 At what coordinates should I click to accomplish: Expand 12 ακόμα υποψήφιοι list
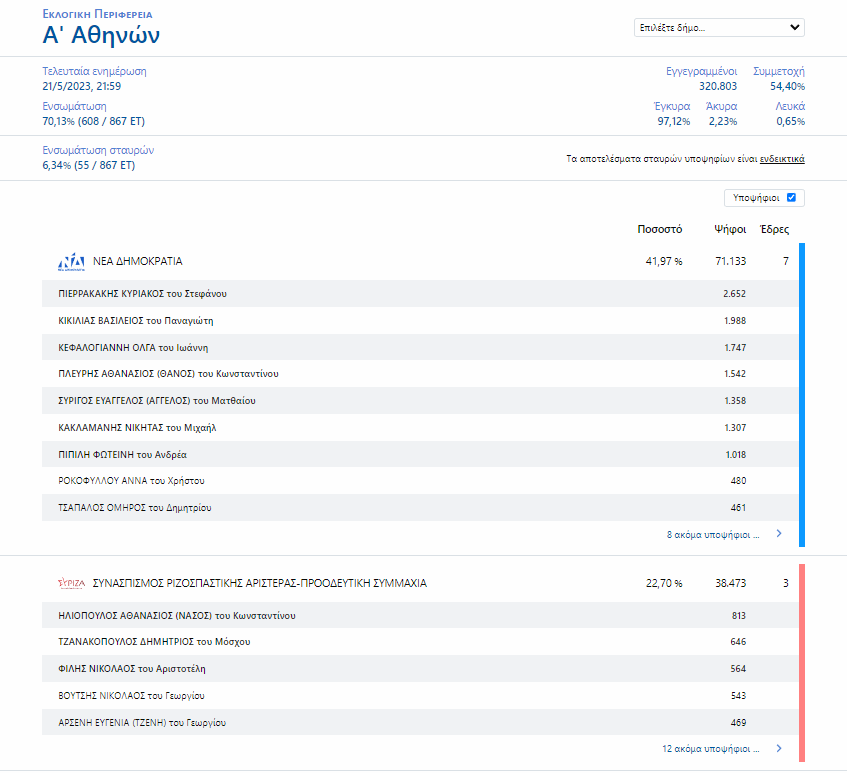(710, 749)
